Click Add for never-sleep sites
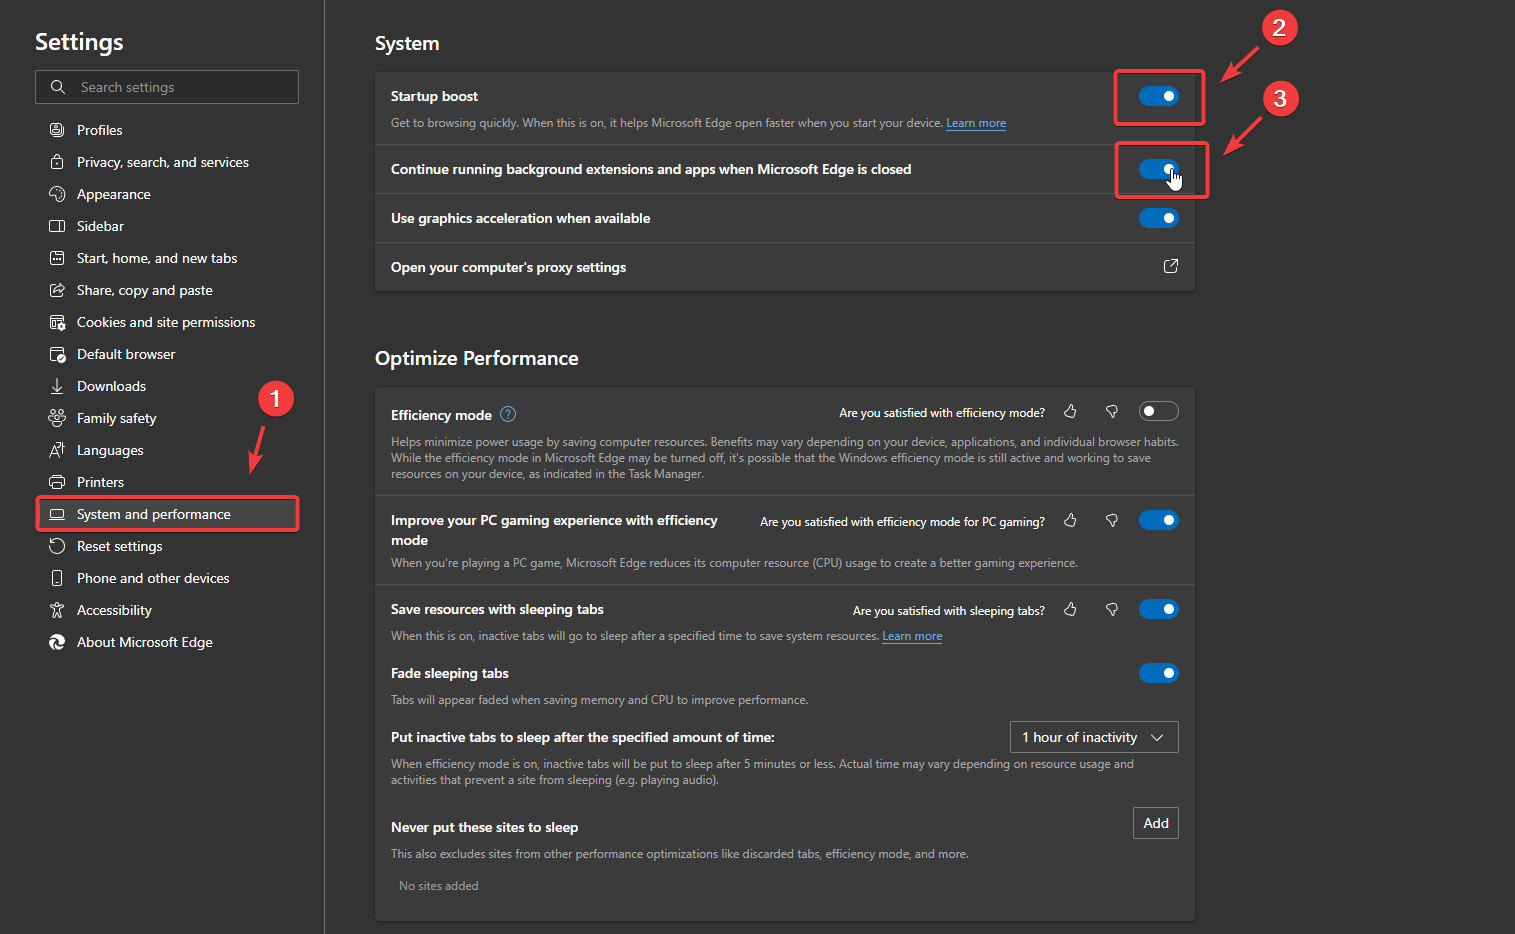This screenshot has height=934, width=1515. [1155, 823]
